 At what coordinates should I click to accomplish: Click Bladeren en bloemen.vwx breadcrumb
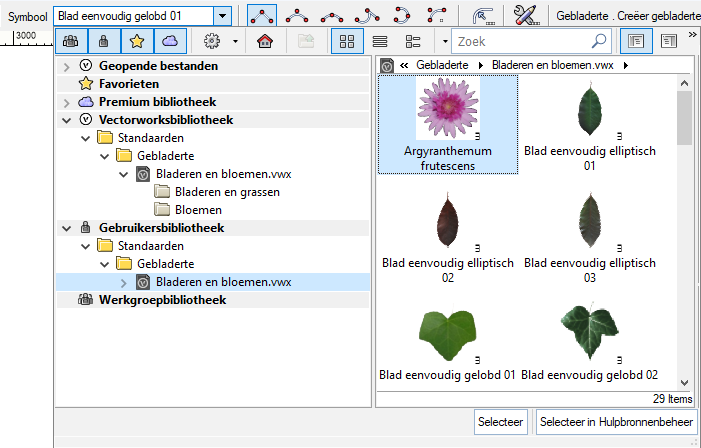tap(553, 65)
